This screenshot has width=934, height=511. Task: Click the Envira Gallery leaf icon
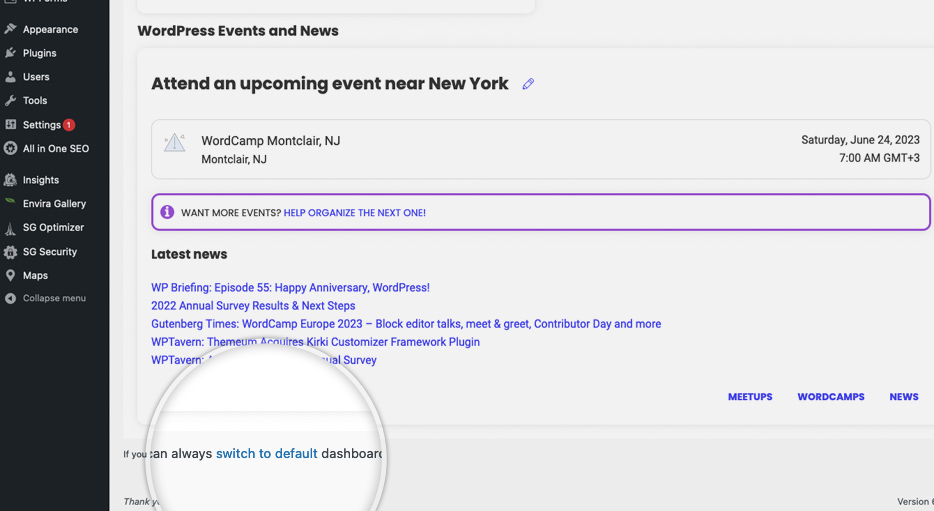point(10,202)
